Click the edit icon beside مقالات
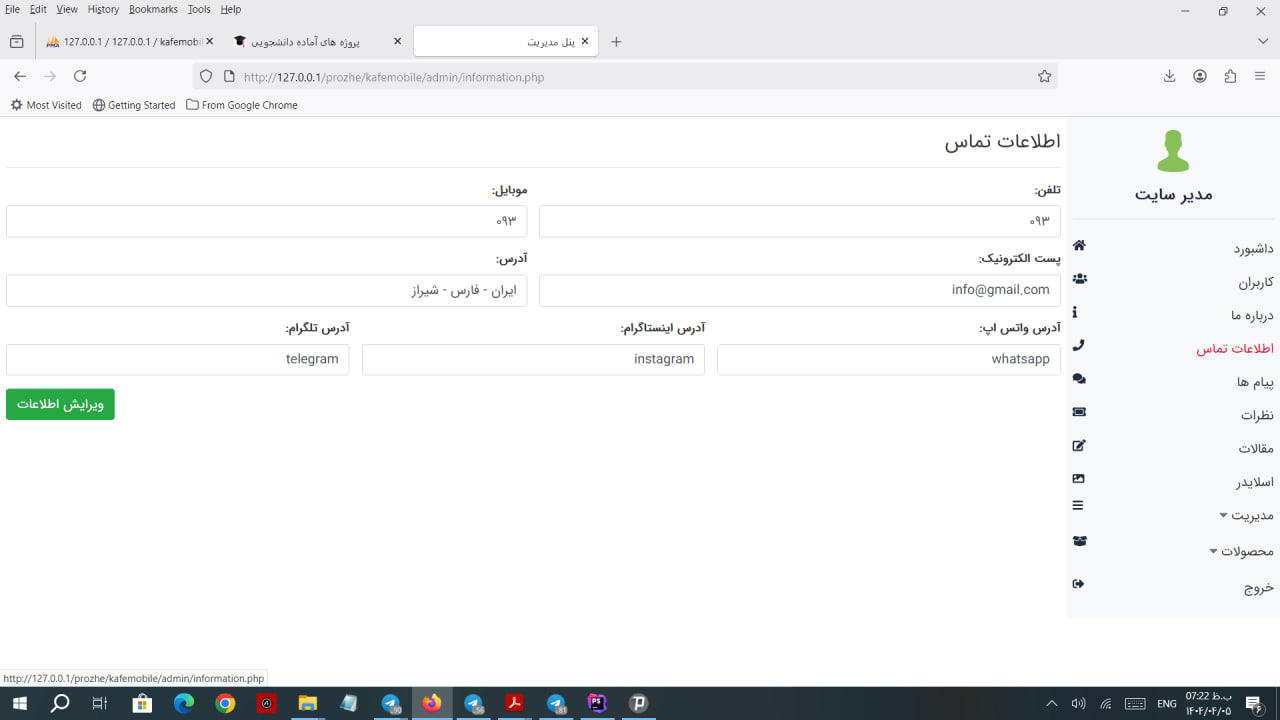Image resolution: width=1280 pixels, height=720 pixels. [x=1079, y=446]
